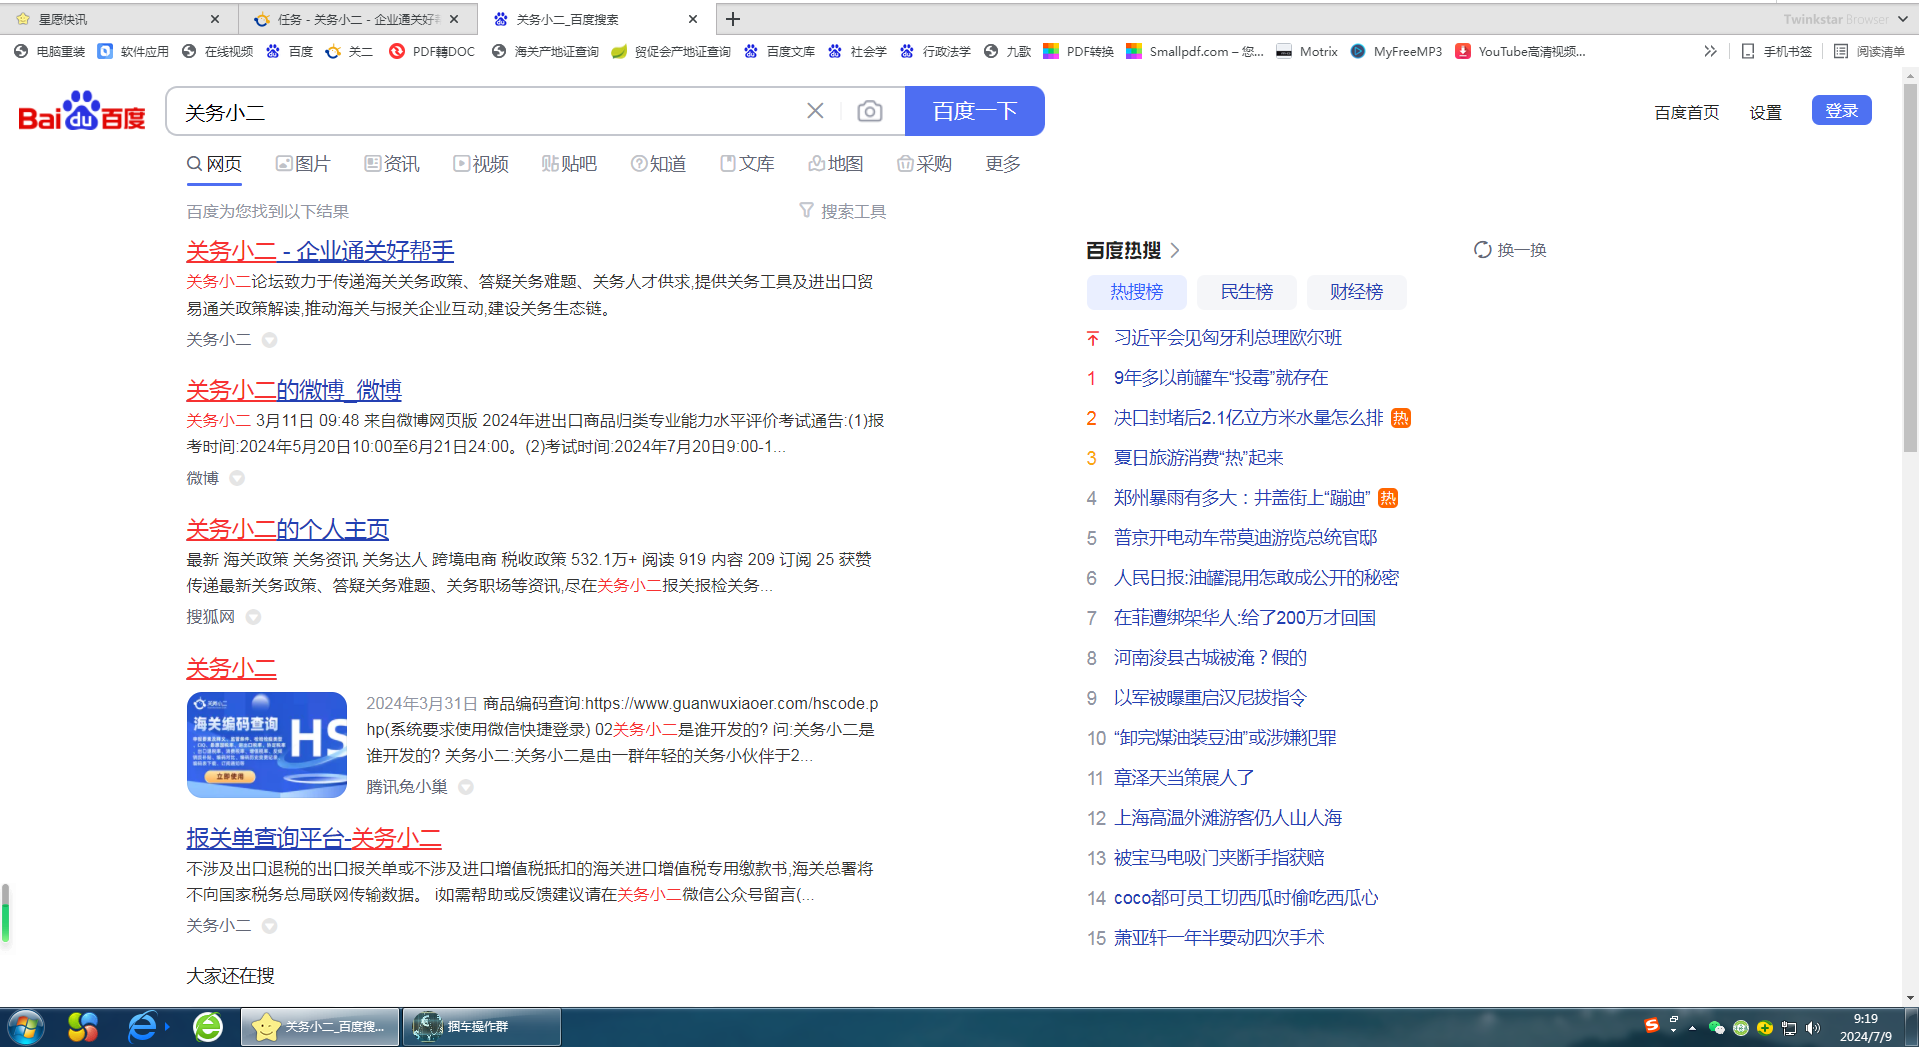Open hot topic 夏日旅游消费"热"起来
This screenshot has height=1047, width=1919.
pos(1199,458)
